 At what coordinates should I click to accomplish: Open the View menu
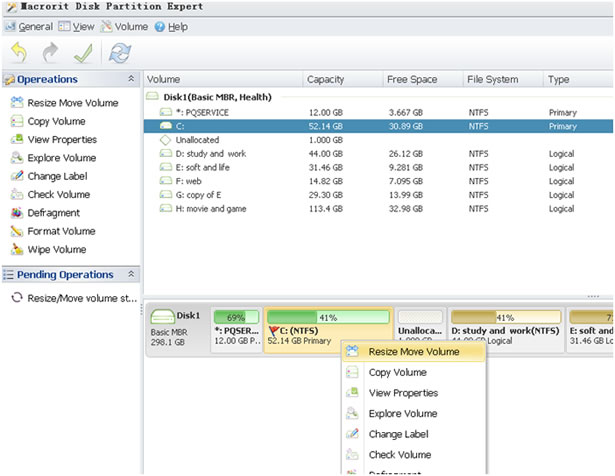(76, 27)
